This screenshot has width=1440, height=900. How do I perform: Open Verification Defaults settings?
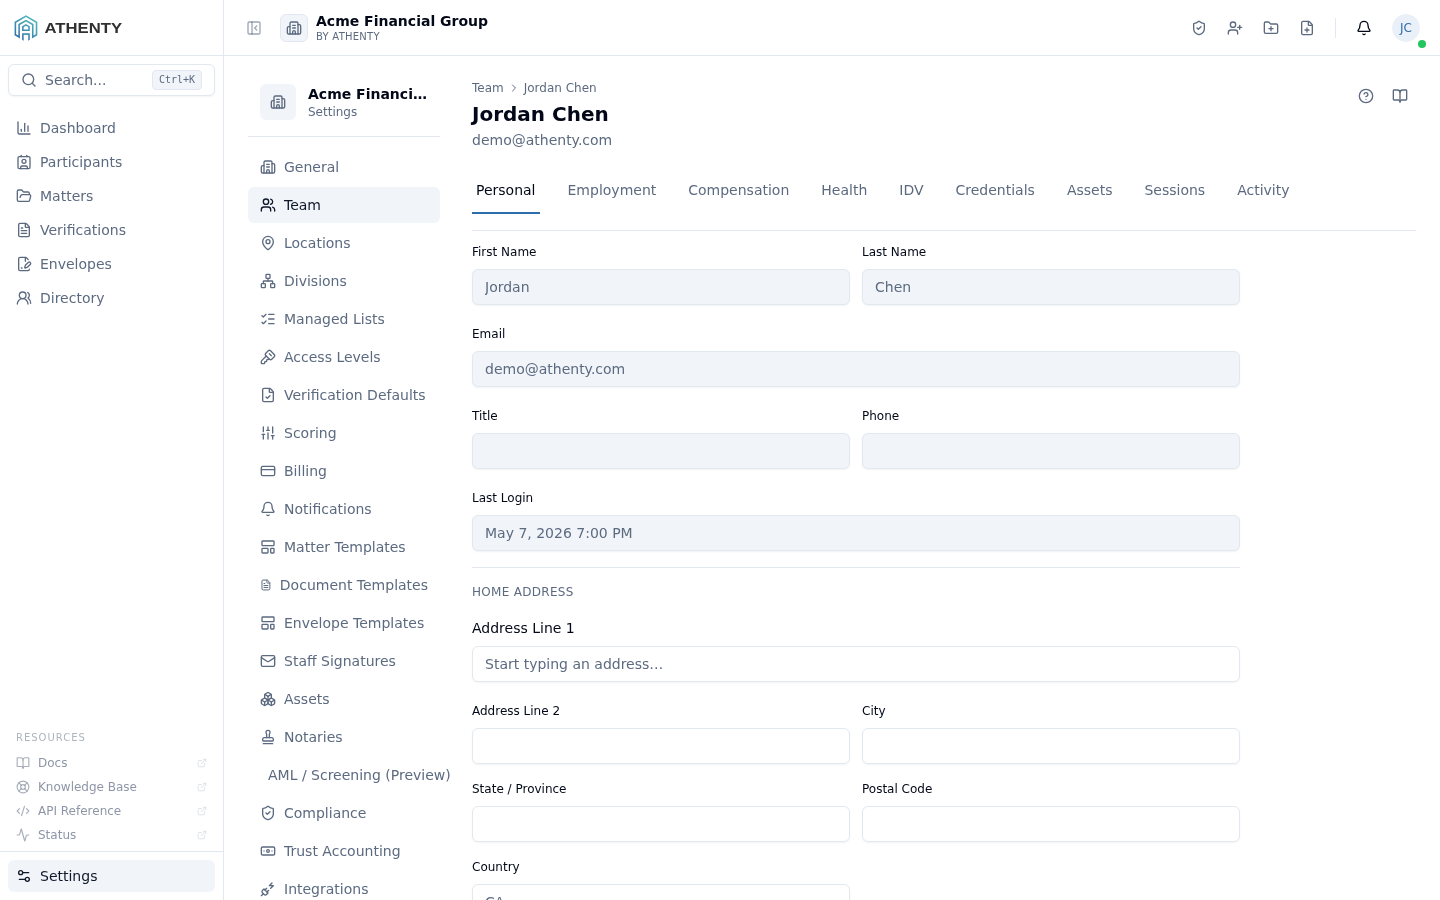pos(344,395)
